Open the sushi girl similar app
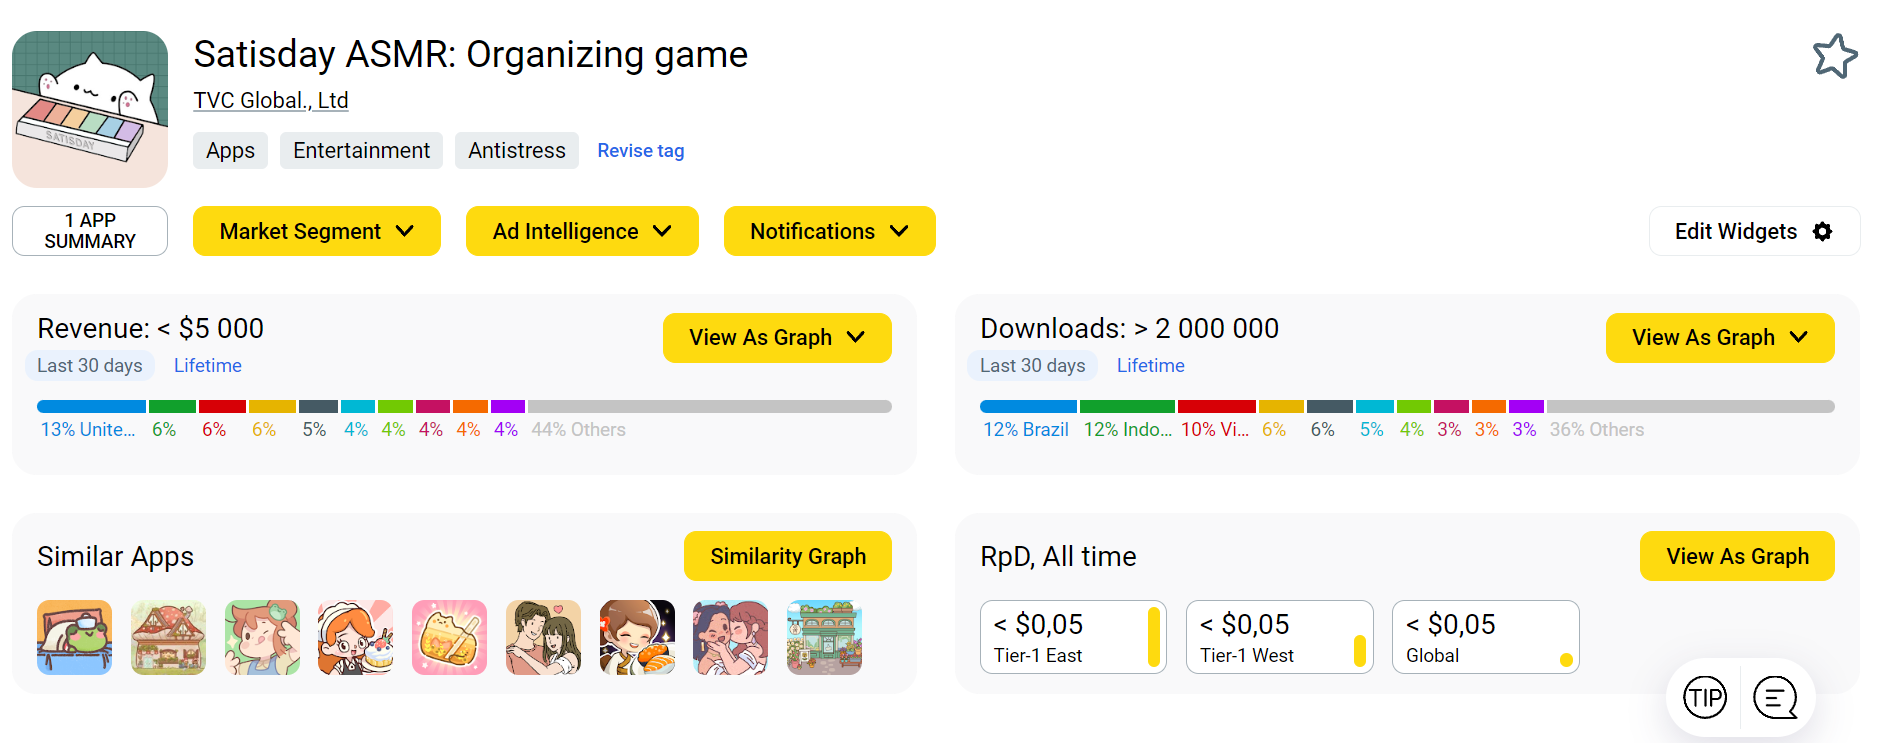The width and height of the screenshot is (1879, 743). click(x=637, y=637)
